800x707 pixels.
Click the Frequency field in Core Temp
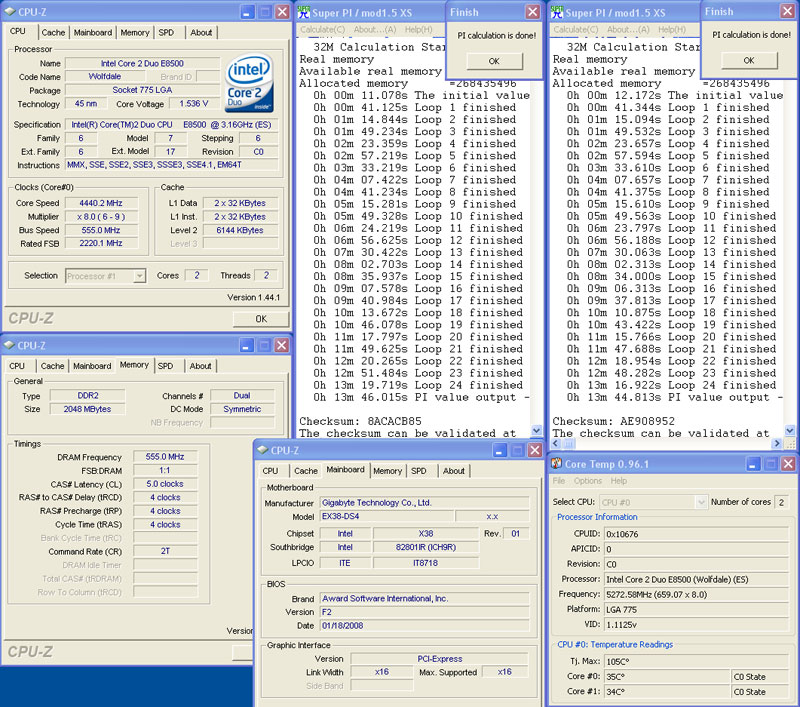coord(697,595)
